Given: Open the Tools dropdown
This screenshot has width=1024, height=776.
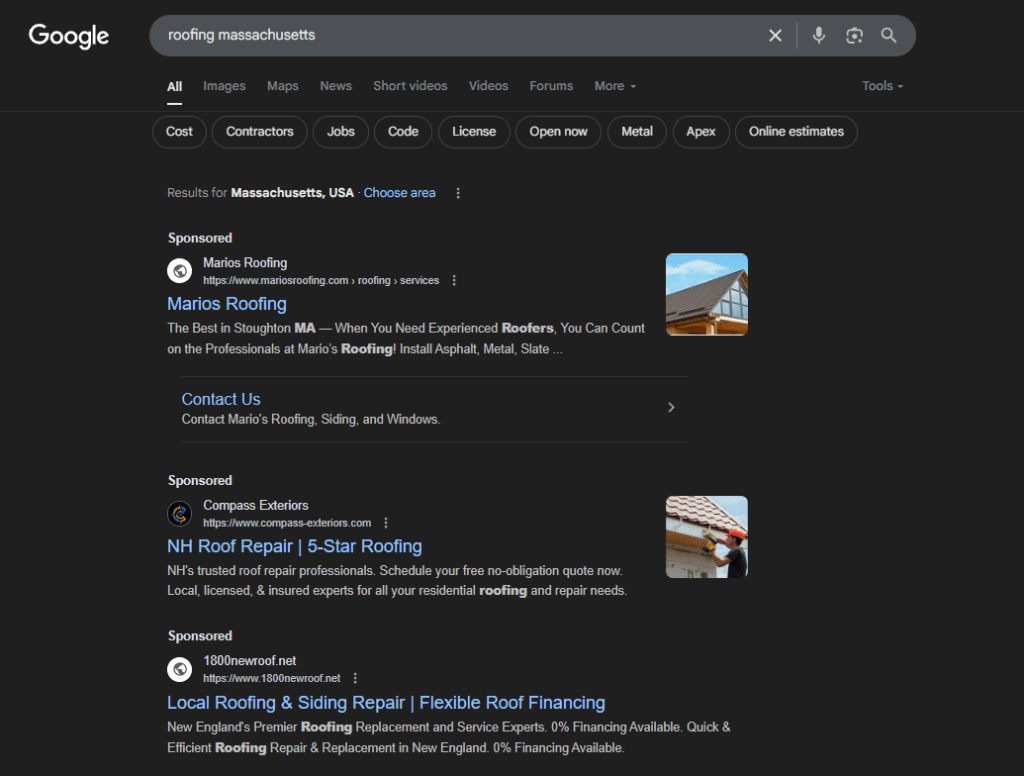Looking at the screenshot, I should click(881, 86).
